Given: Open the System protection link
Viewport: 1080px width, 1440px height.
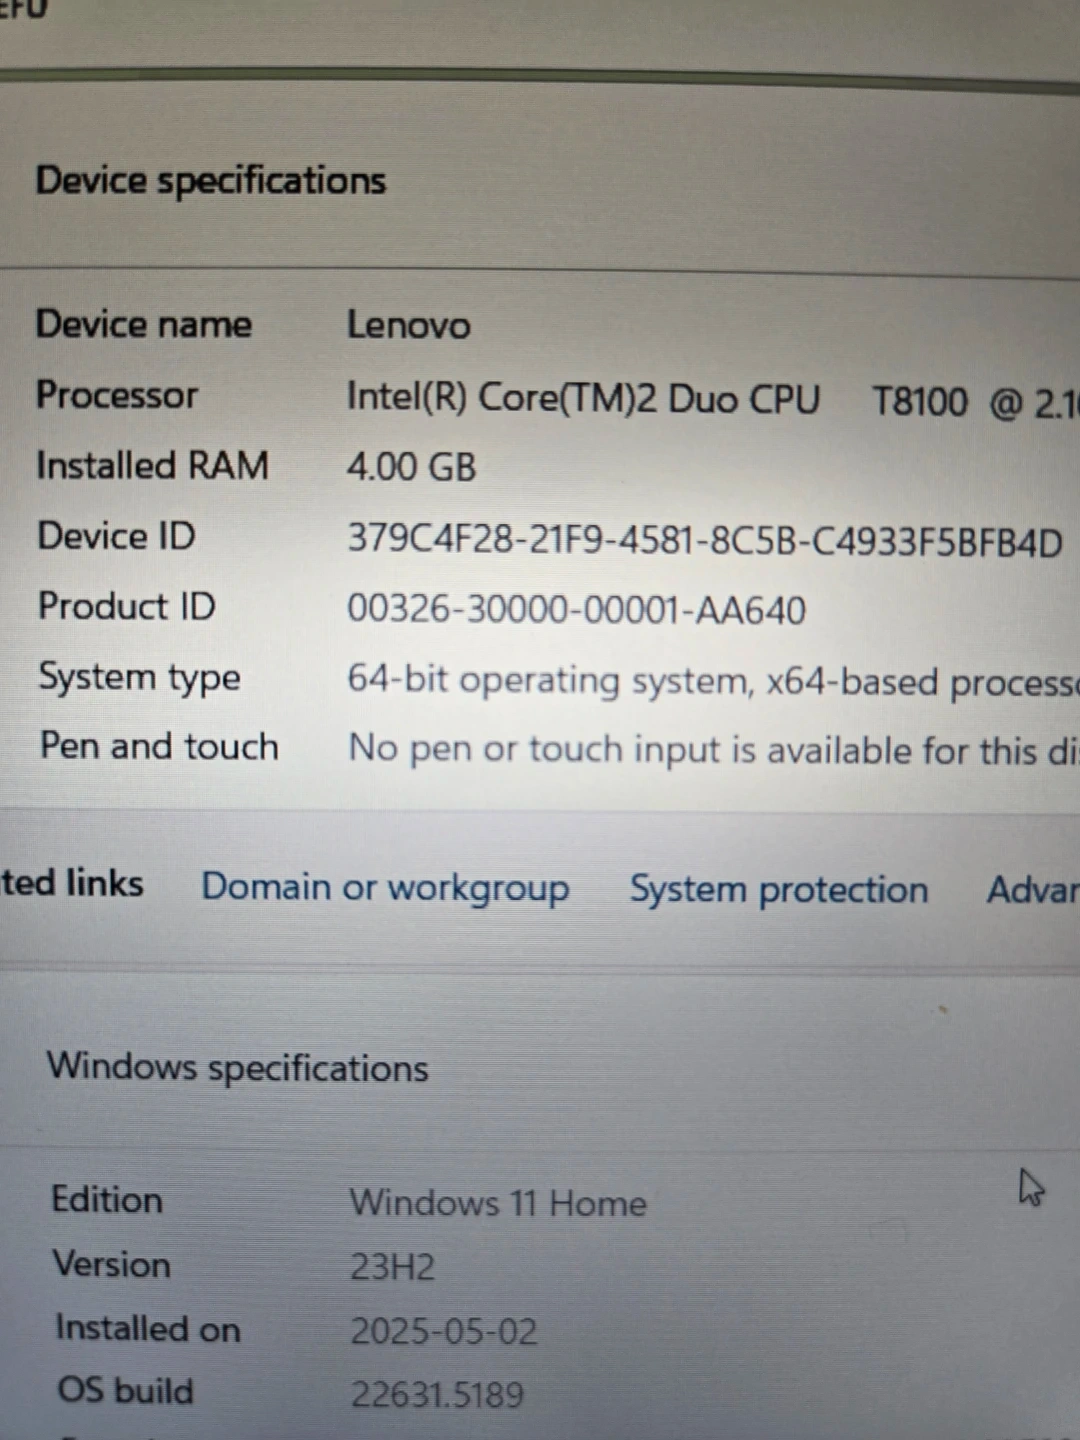Looking at the screenshot, I should click(x=778, y=890).
